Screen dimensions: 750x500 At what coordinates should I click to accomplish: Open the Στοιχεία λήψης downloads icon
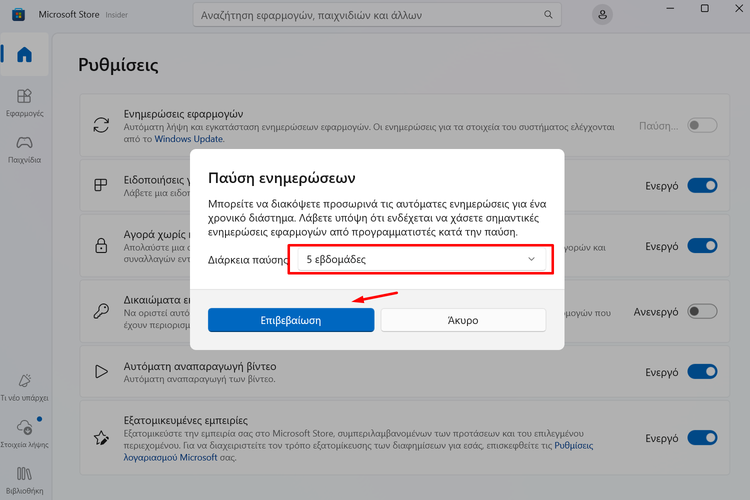tap(24, 427)
